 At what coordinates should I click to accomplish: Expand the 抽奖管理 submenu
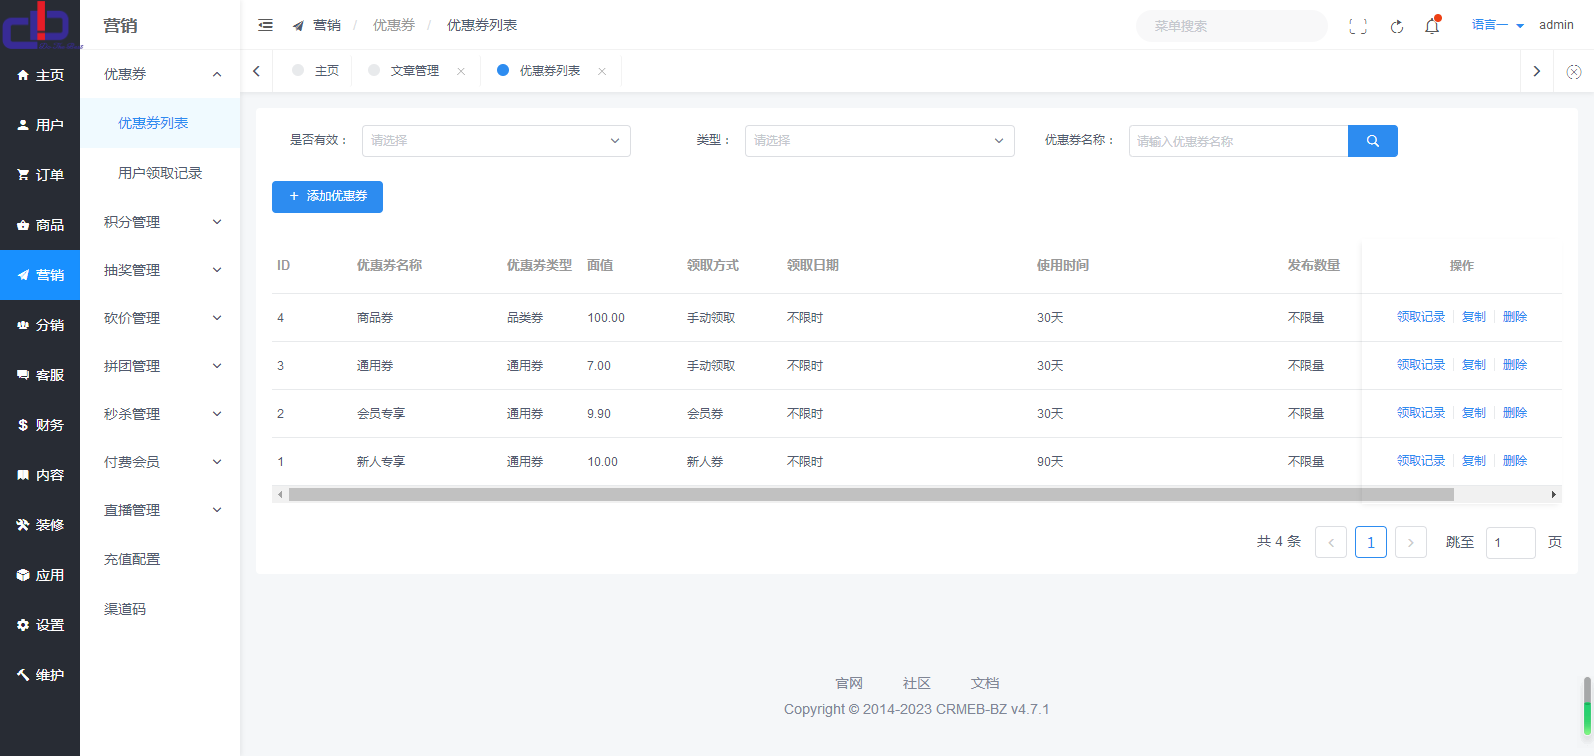tap(160, 270)
